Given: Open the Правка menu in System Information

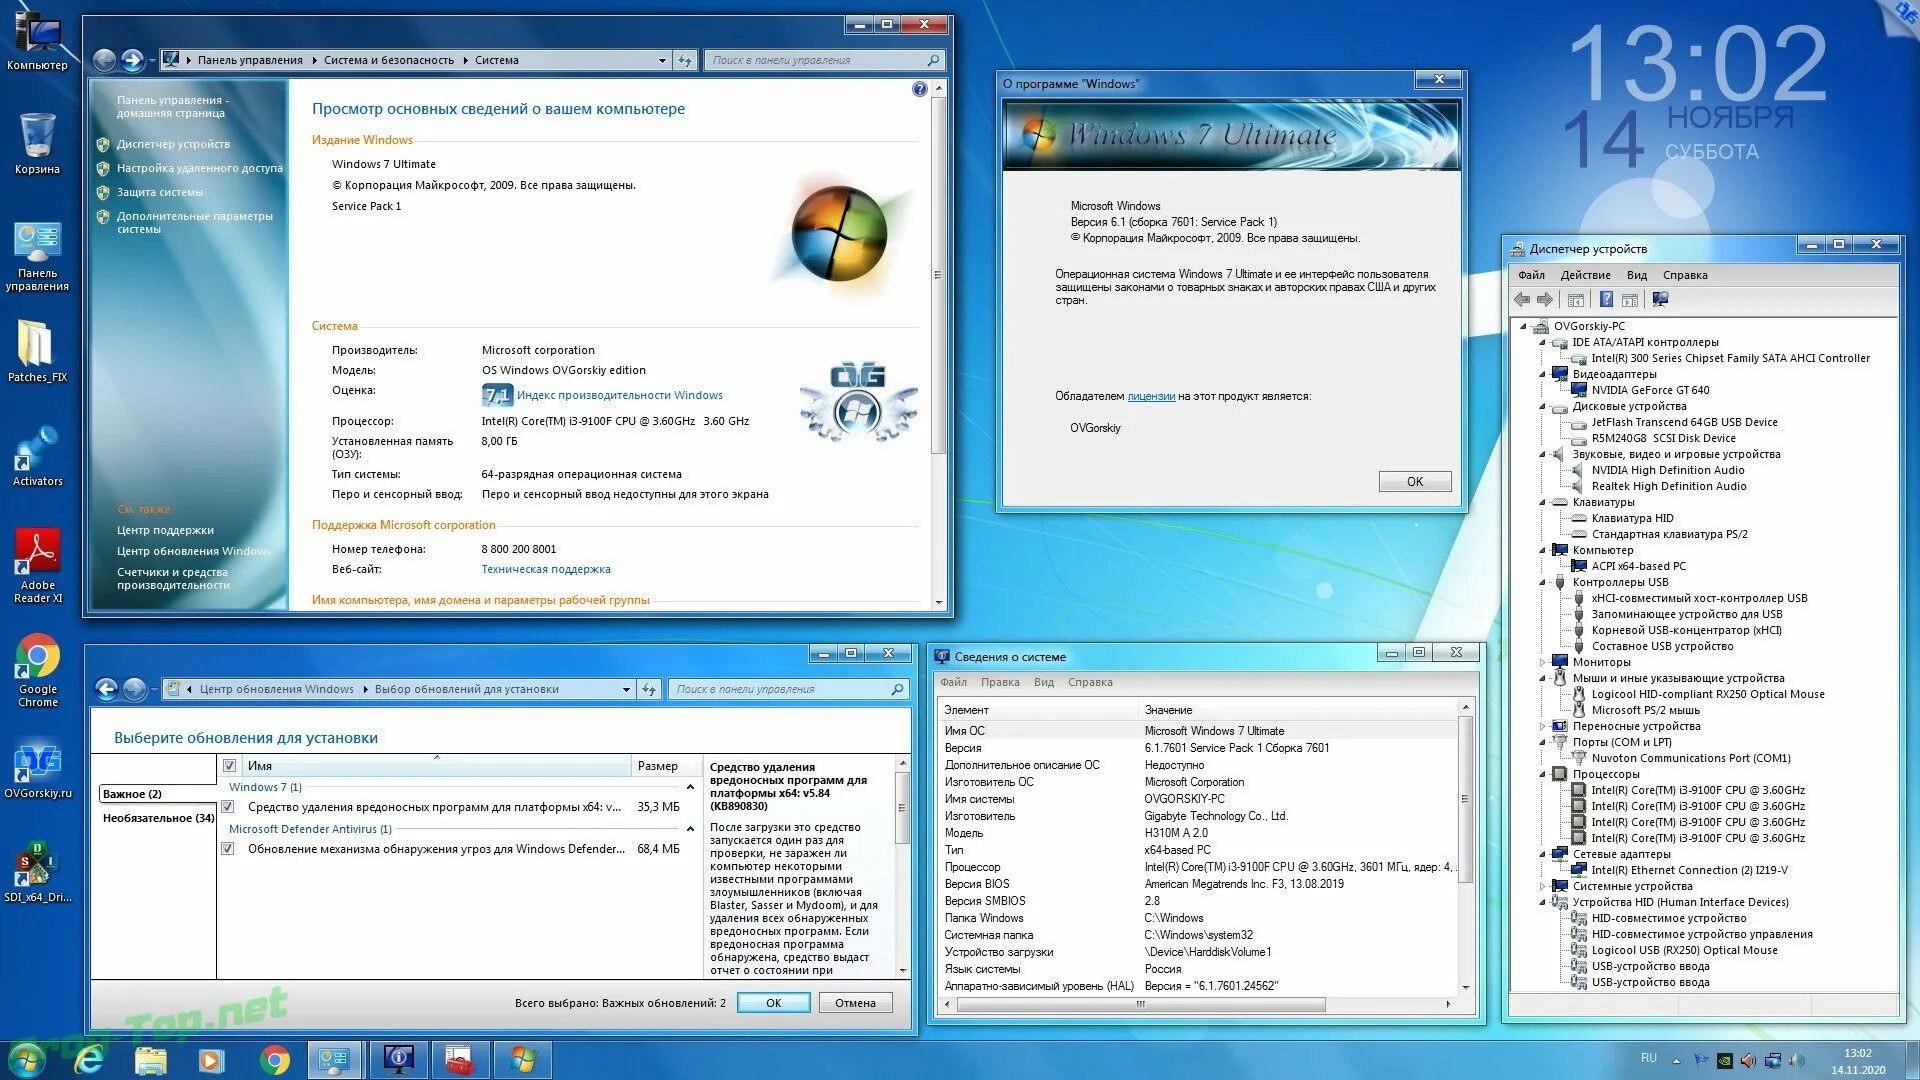Looking at the screenshot, I should click(999, 682).
